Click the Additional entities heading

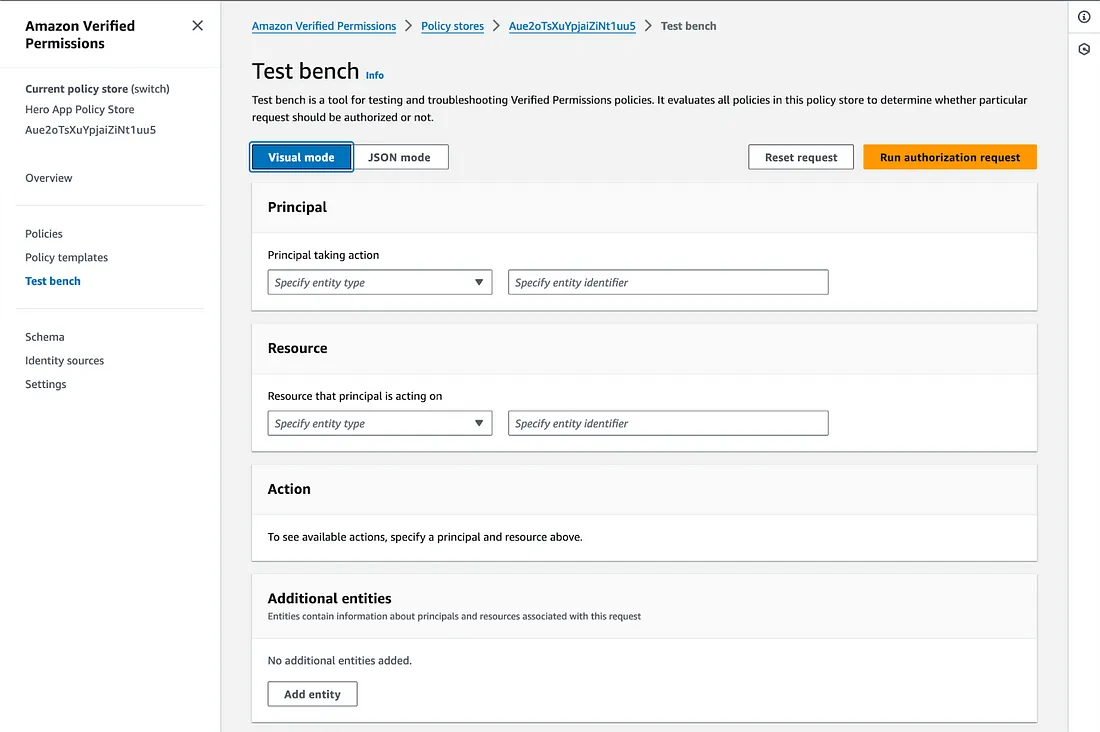point(330,598)
